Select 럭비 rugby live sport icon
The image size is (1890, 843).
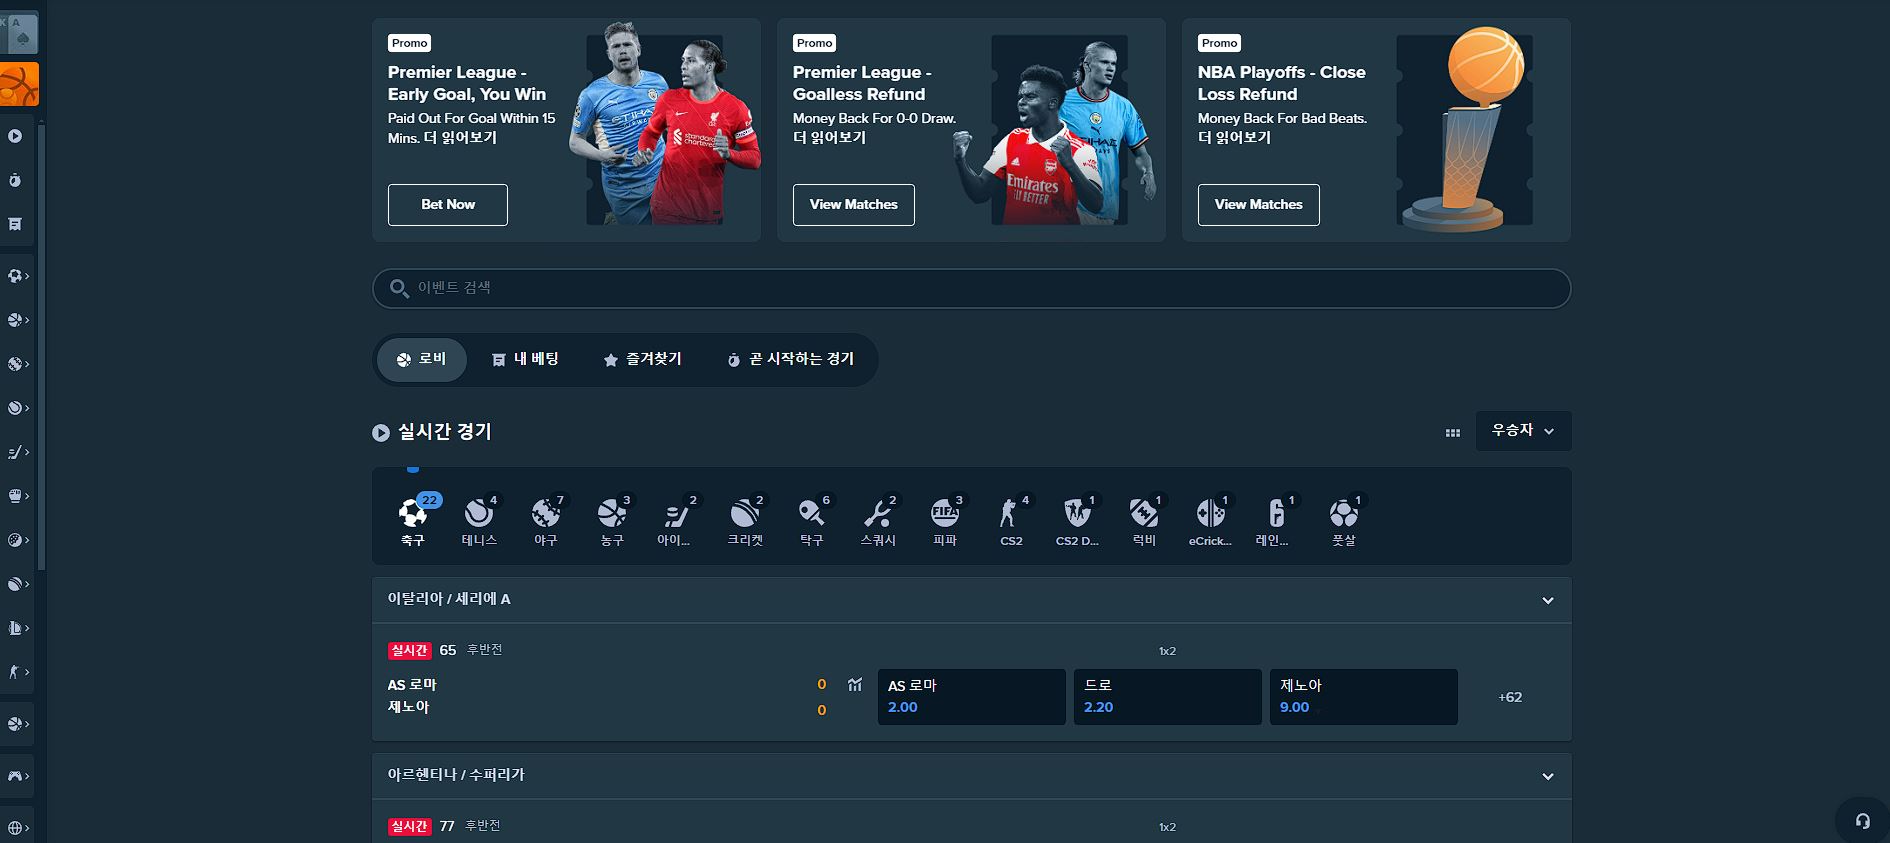pyautogui.click(x=1144, y=521)
